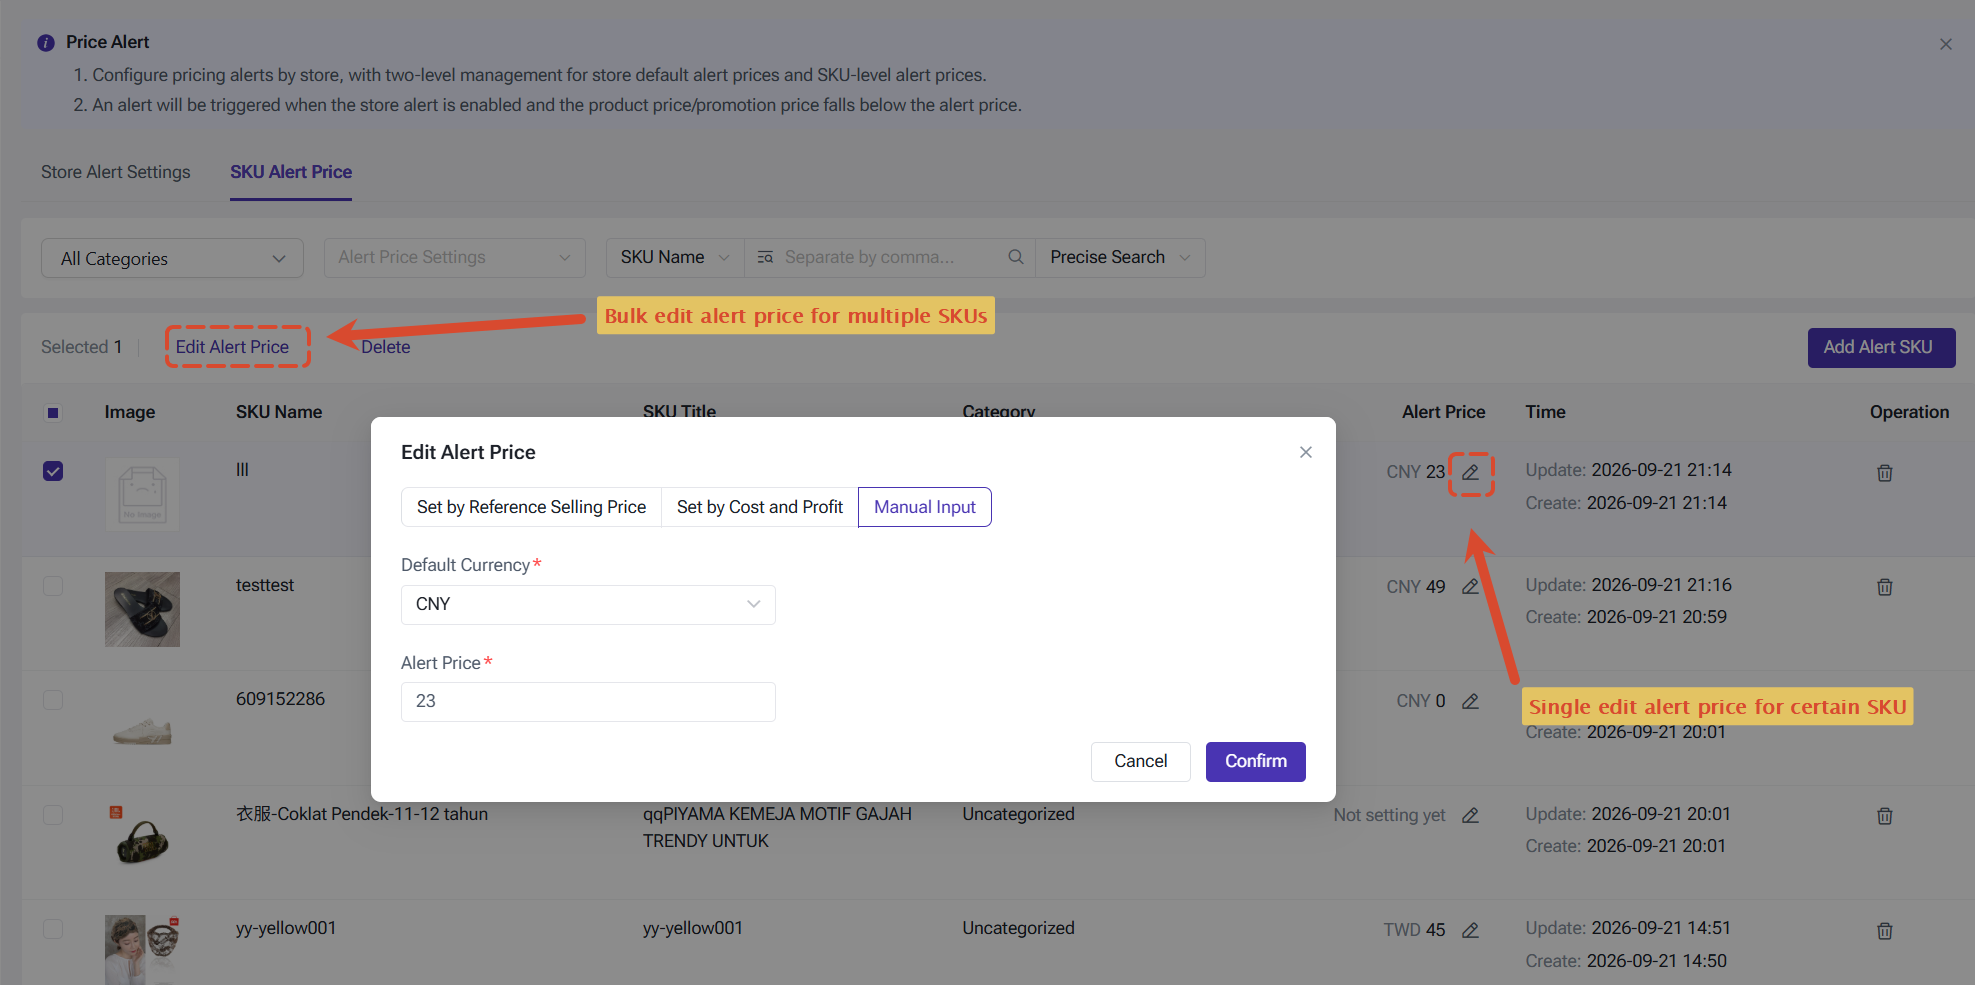The width and height of the screenshot is (1975, 985).
Task: Switch to Store Alert Settings tab
Action: click(116, 172)
